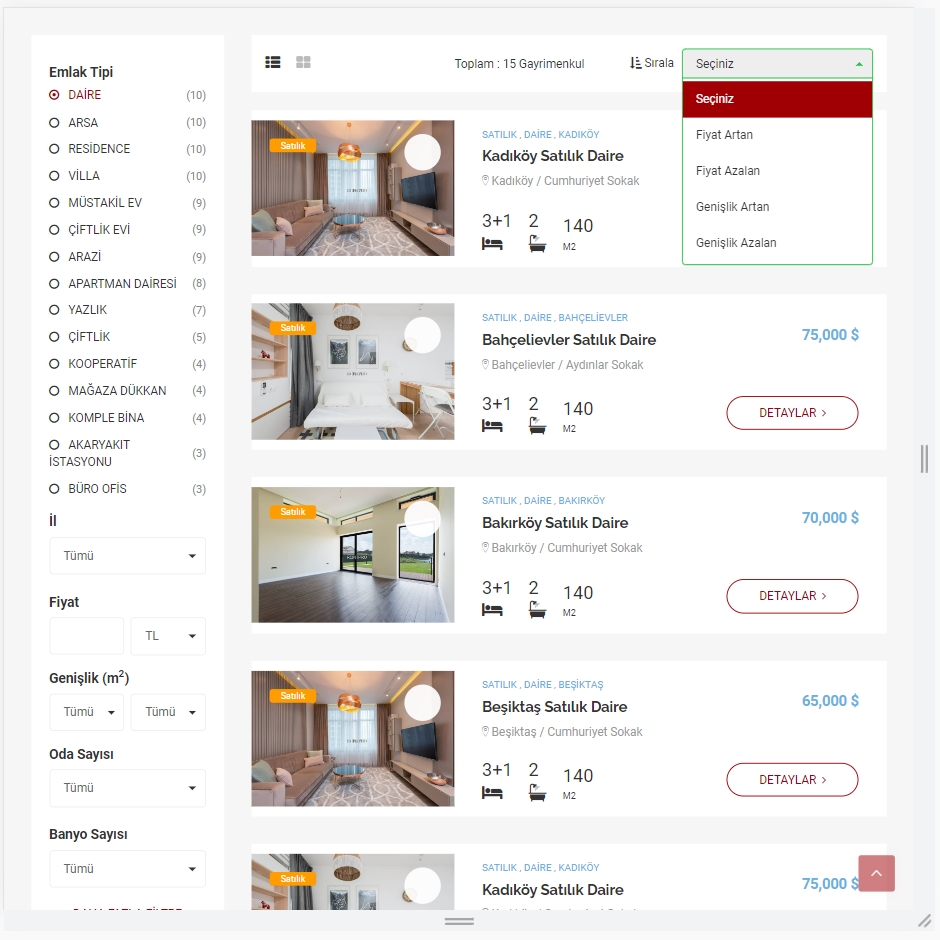
Task: Open the TL currency dropdown
Action: tap(168, 635)
